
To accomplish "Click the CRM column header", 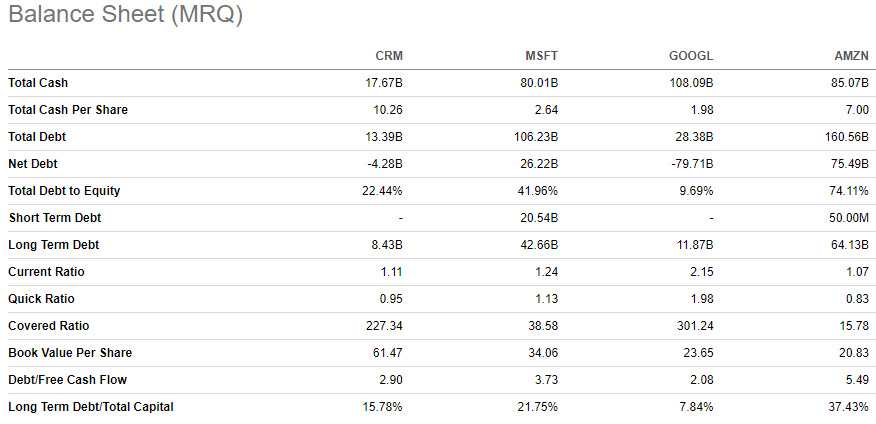I will pyautogui.click(x=389, y=56).
